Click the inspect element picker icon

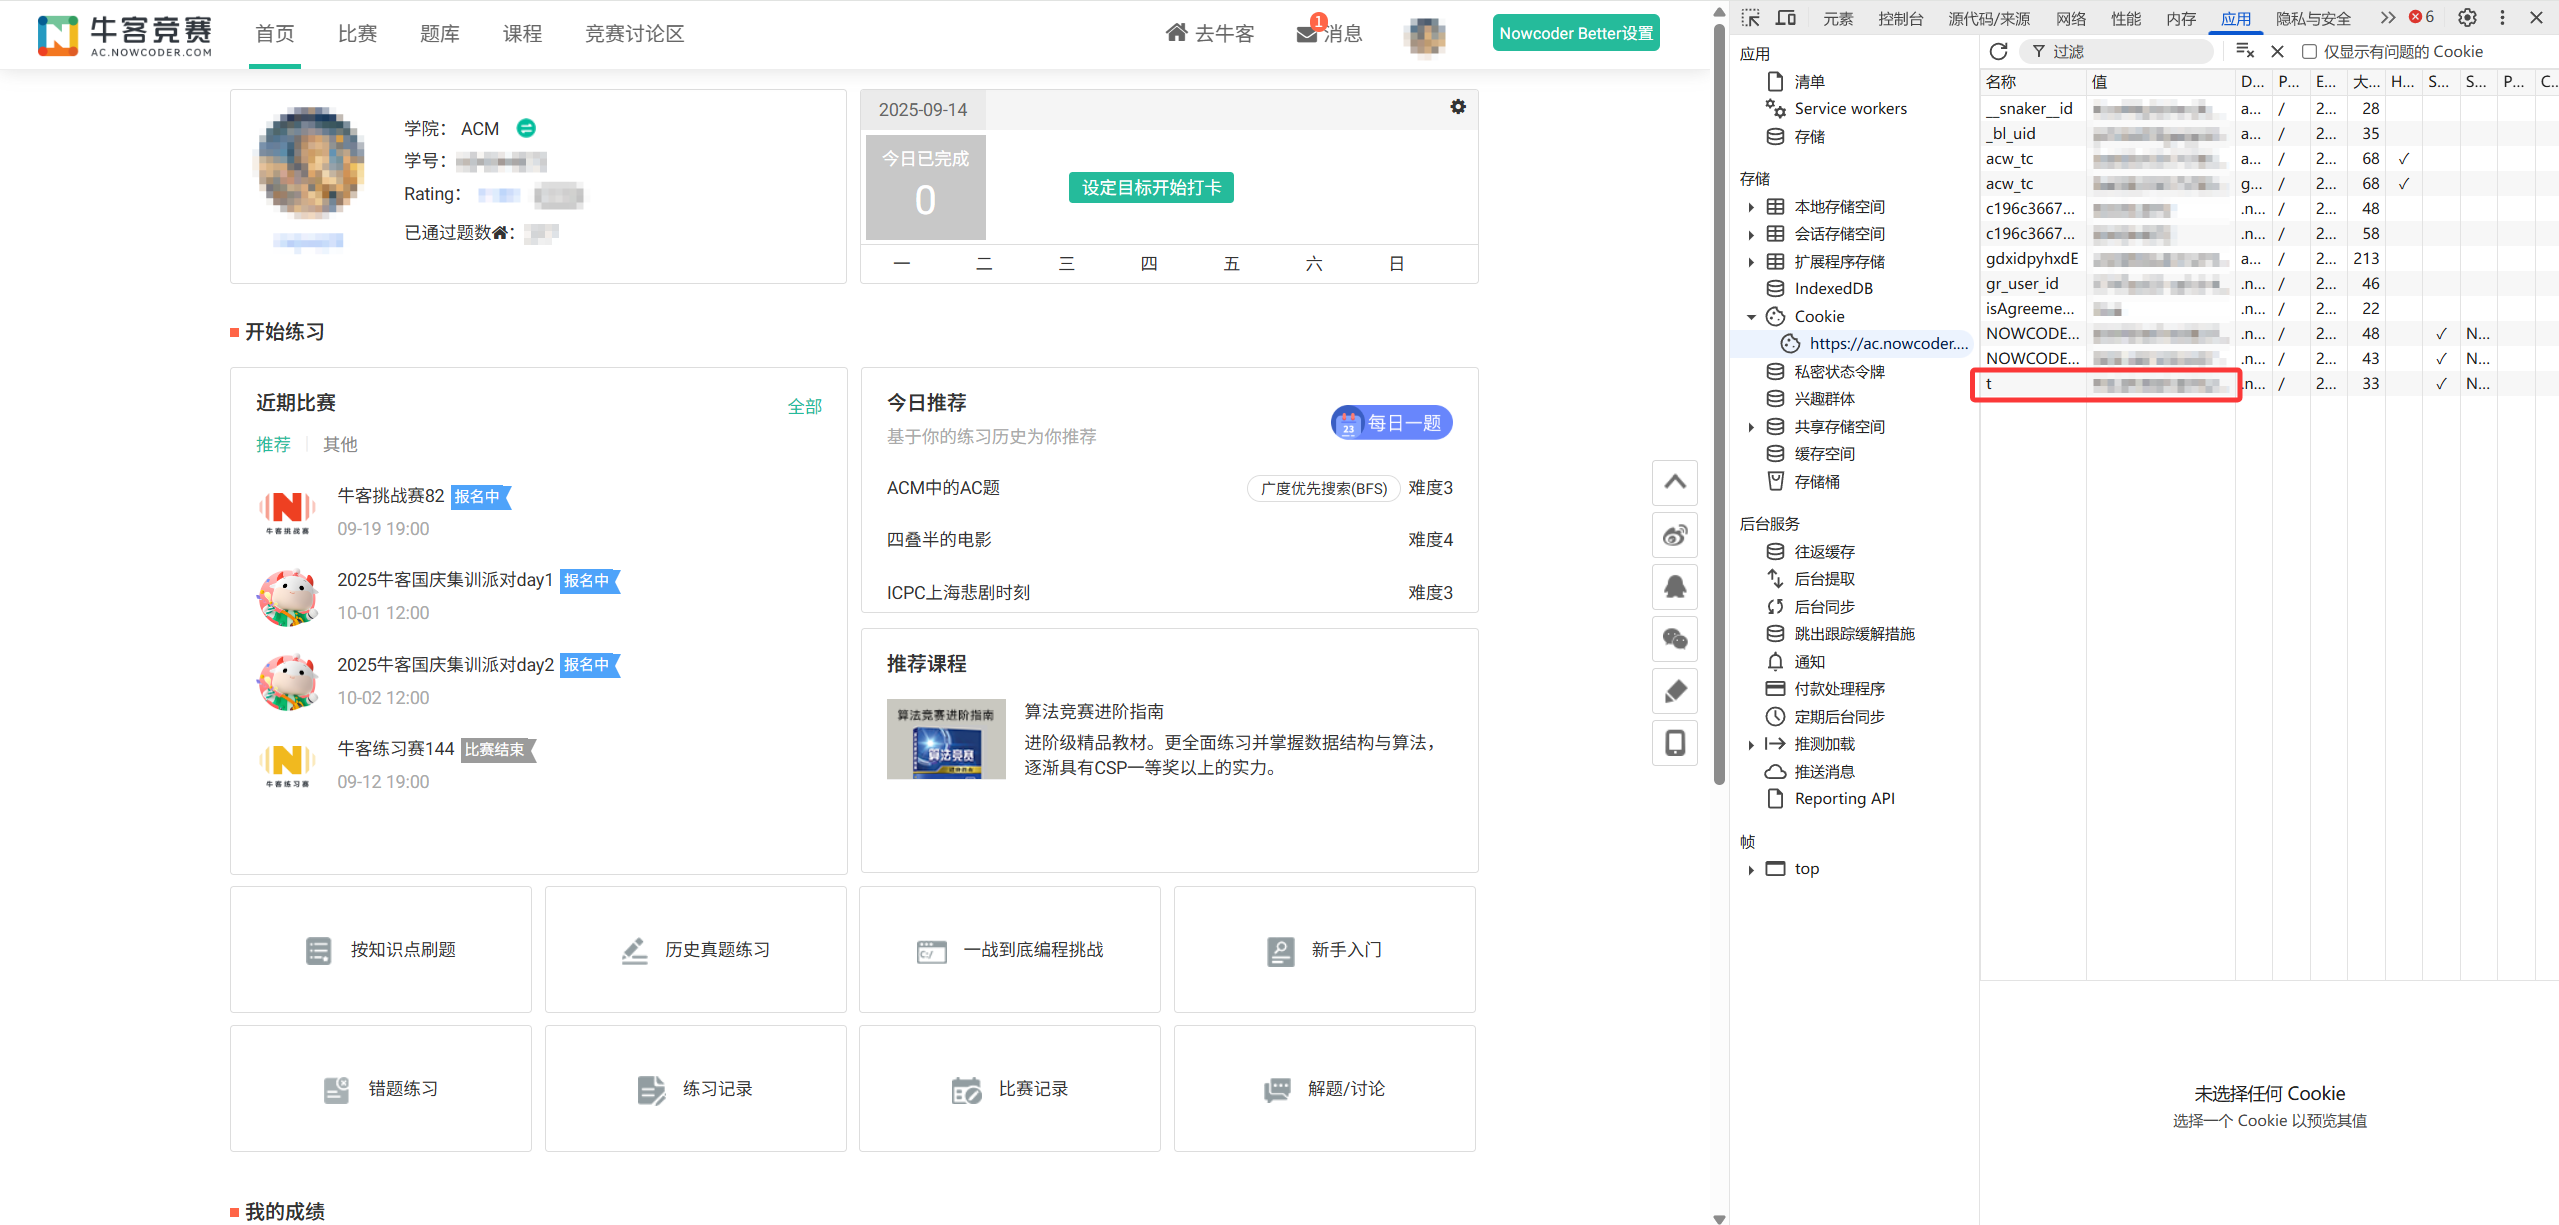(1750, 18)
